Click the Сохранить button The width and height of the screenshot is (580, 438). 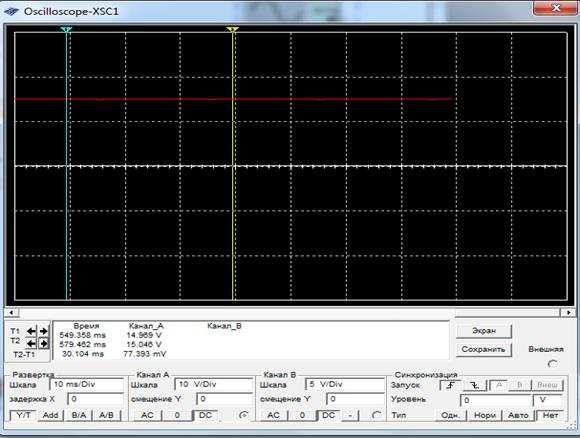(x=484, y=349)
